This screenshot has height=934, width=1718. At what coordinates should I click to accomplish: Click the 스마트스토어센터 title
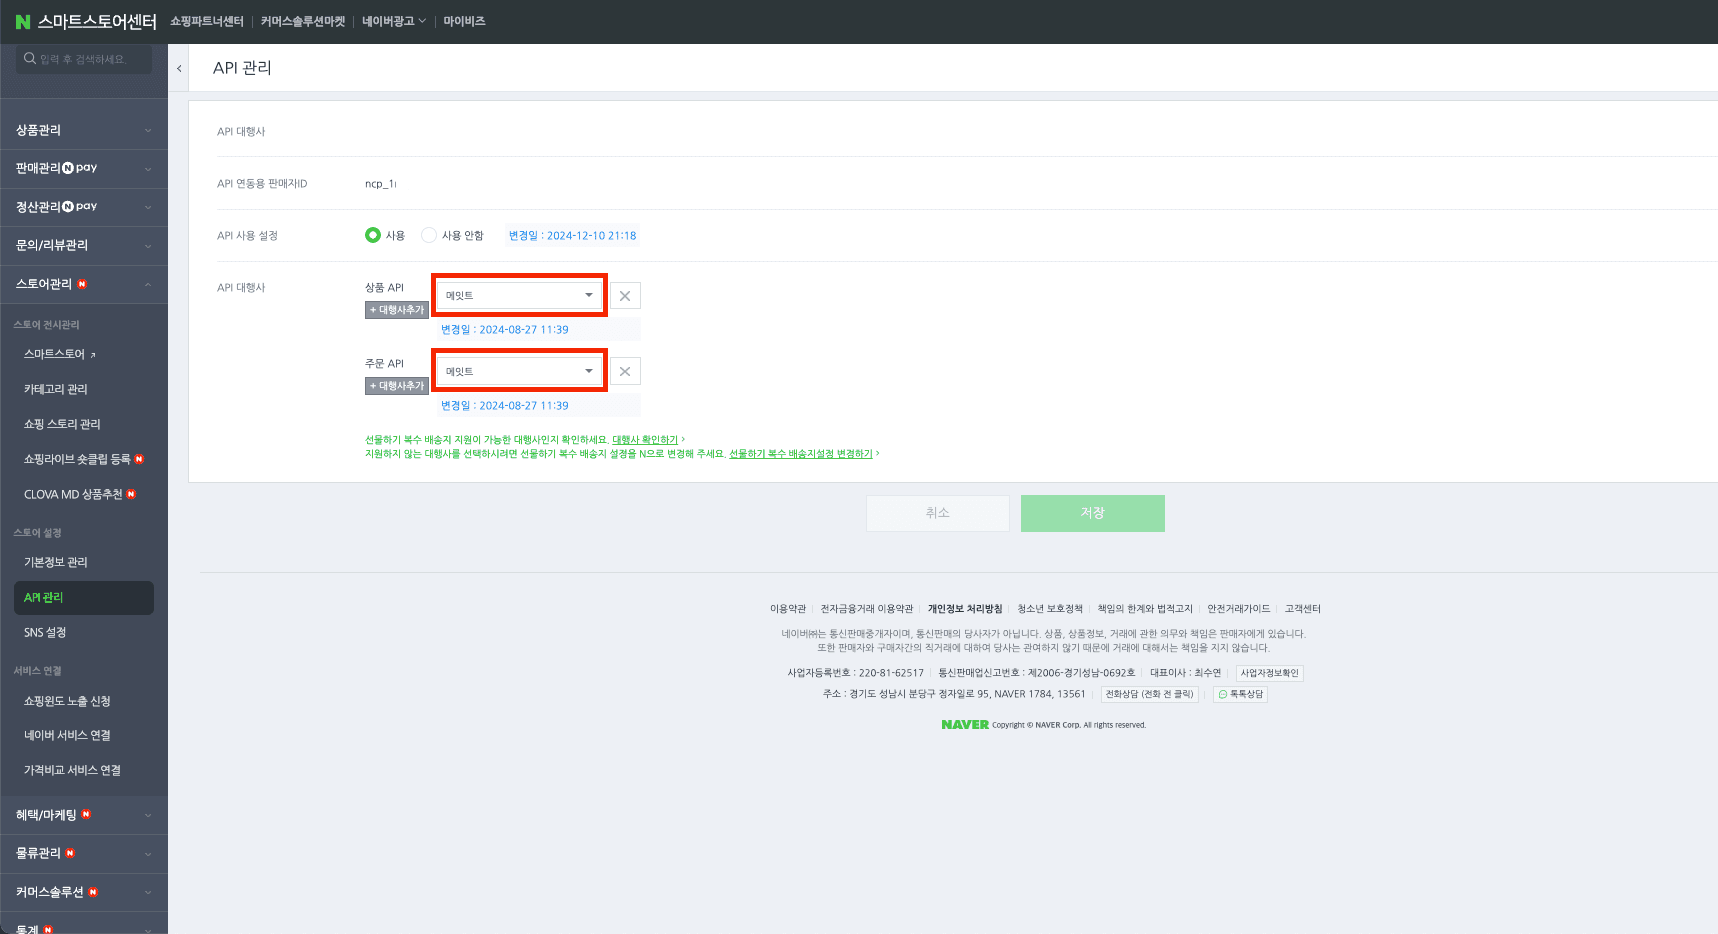coord(97,21)
